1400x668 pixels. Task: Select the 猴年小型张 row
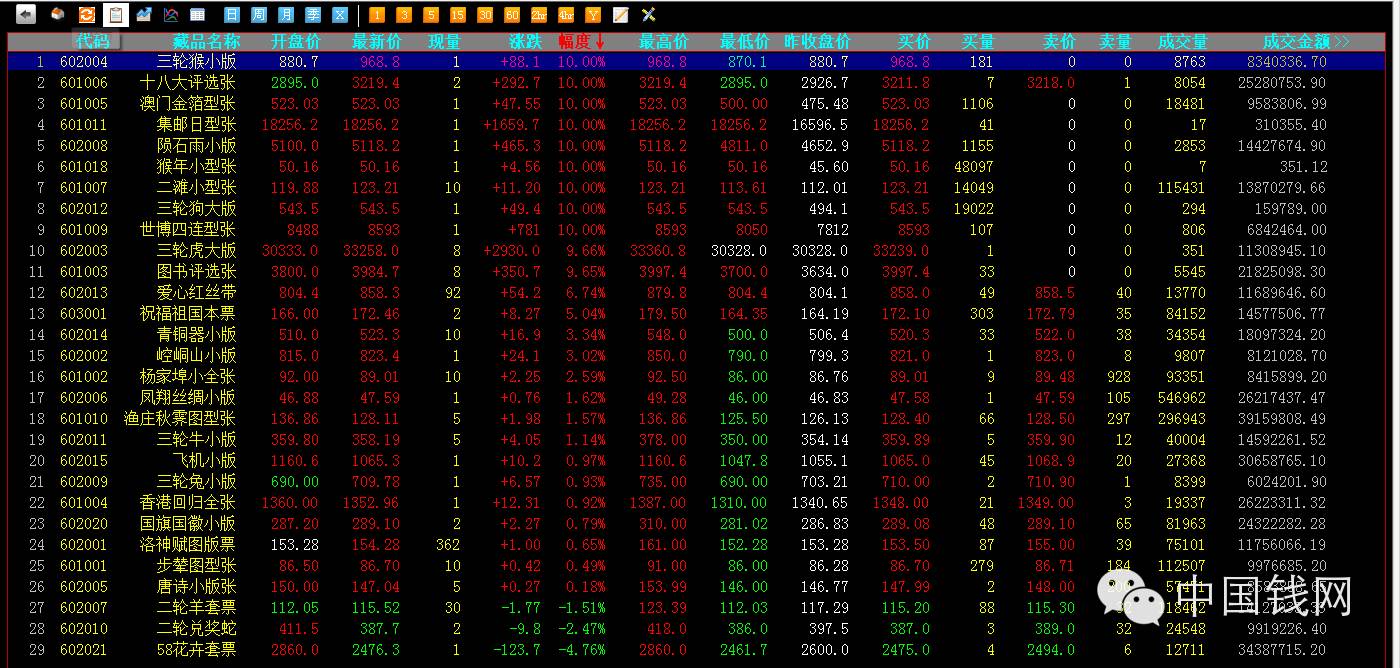pos(697,166)
